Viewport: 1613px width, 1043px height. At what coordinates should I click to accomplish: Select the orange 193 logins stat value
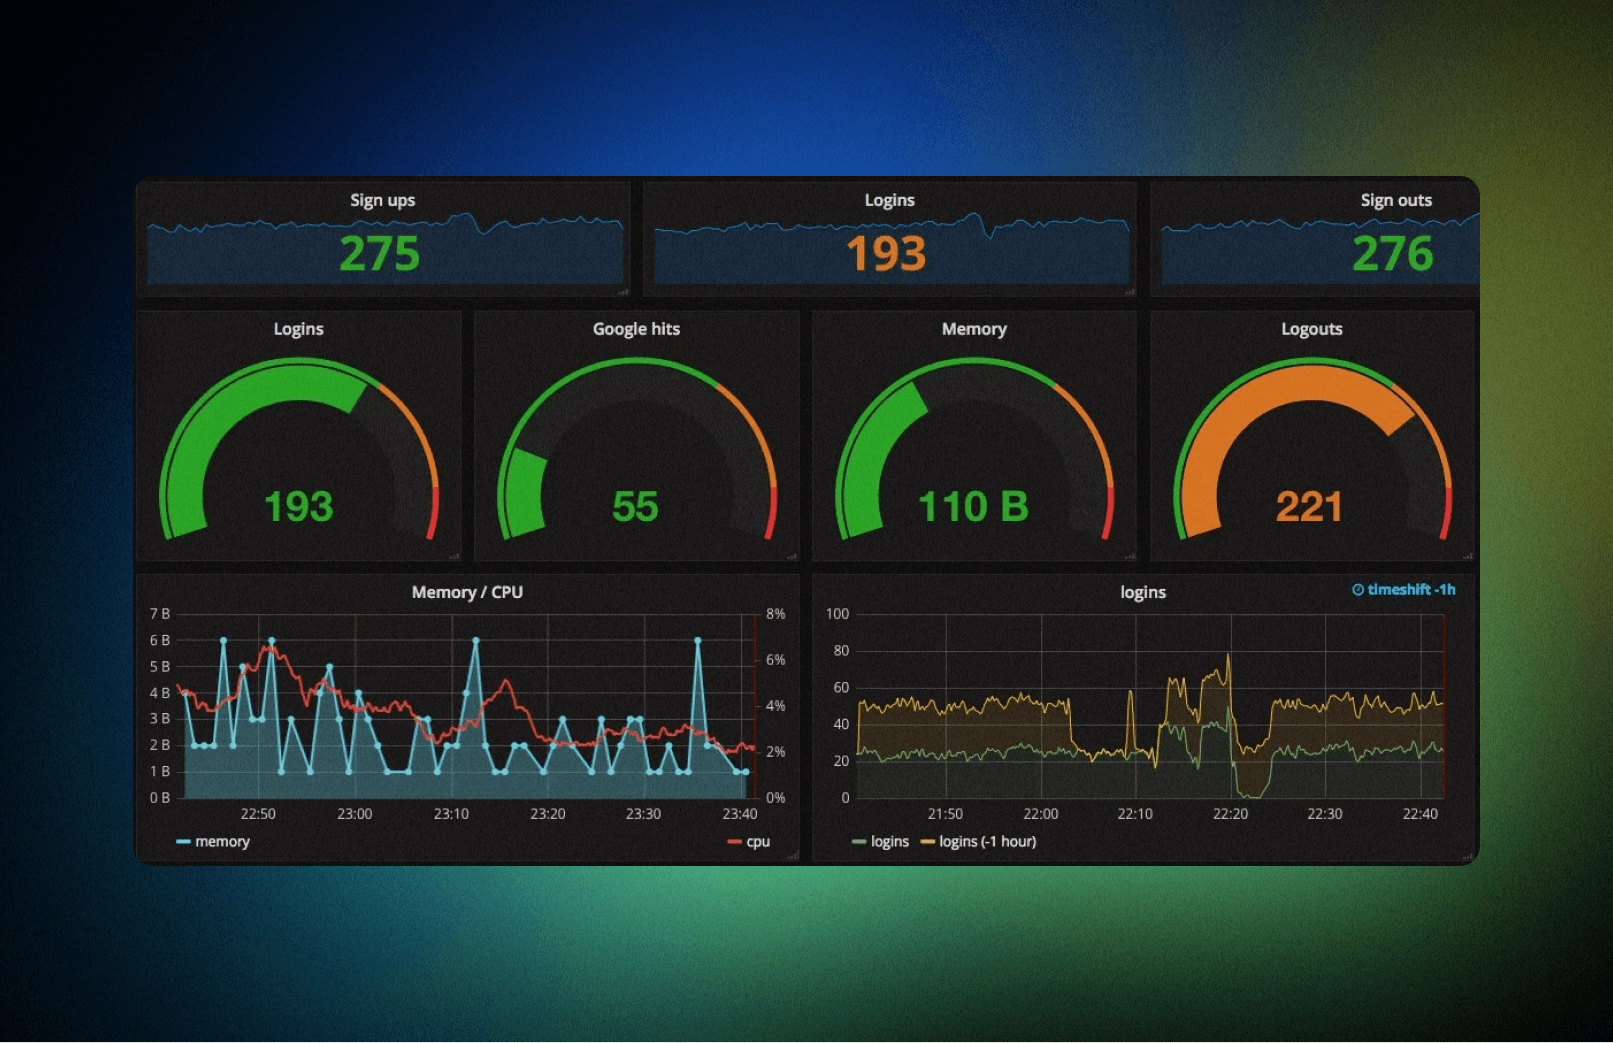coord(886,254)
